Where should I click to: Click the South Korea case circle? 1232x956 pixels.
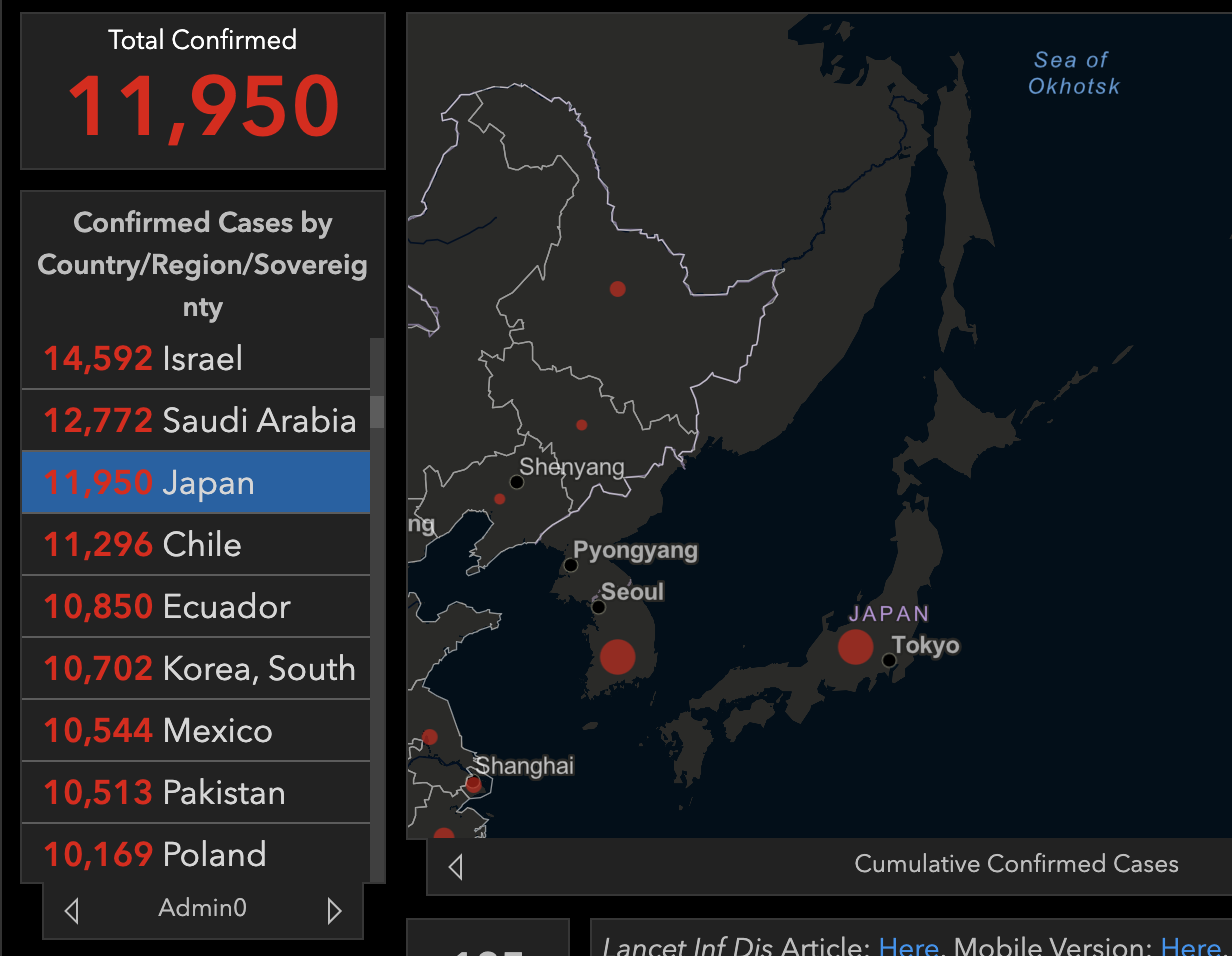tap(617, 657)
